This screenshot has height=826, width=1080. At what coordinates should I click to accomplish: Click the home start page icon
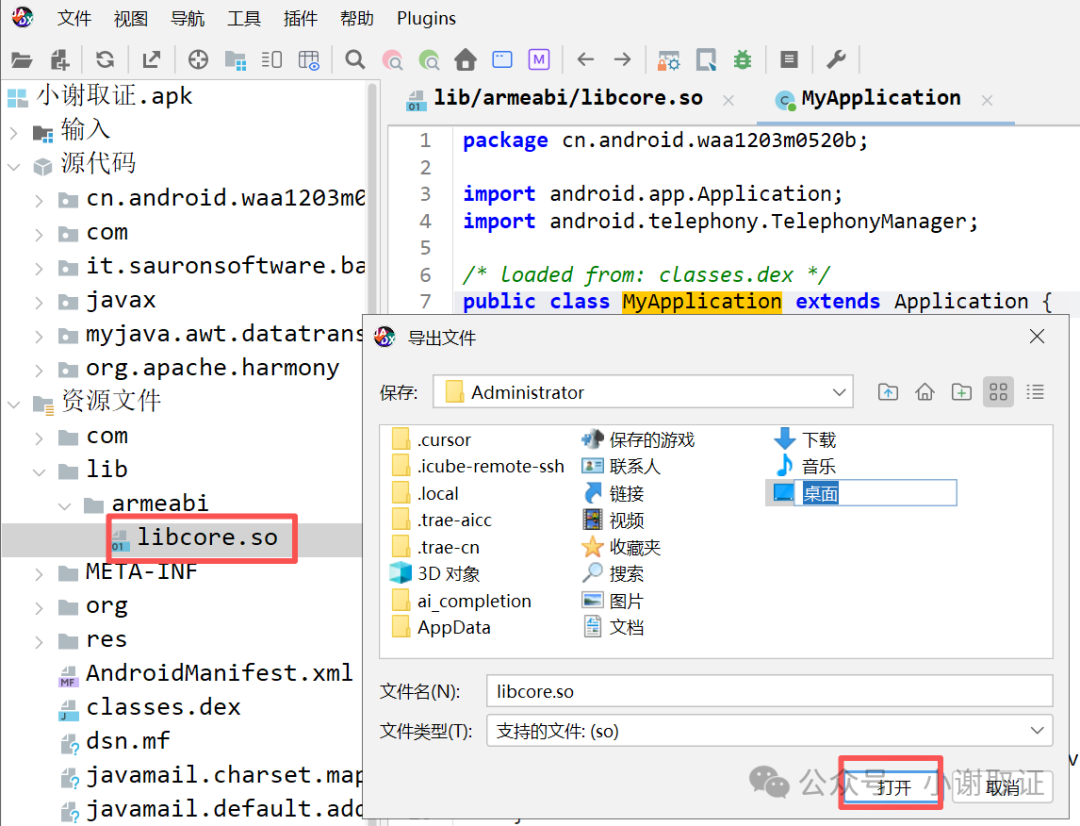coord(465,60)
